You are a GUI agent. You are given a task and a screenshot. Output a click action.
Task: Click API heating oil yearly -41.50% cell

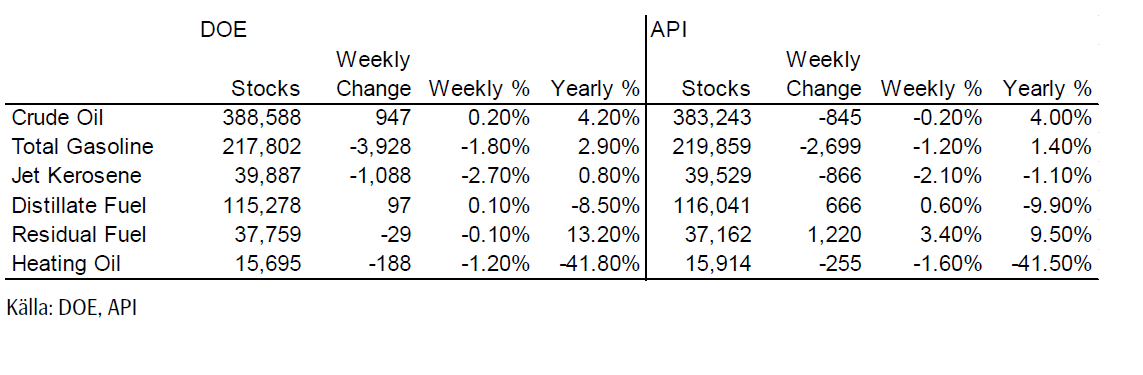coord(1050,264)
